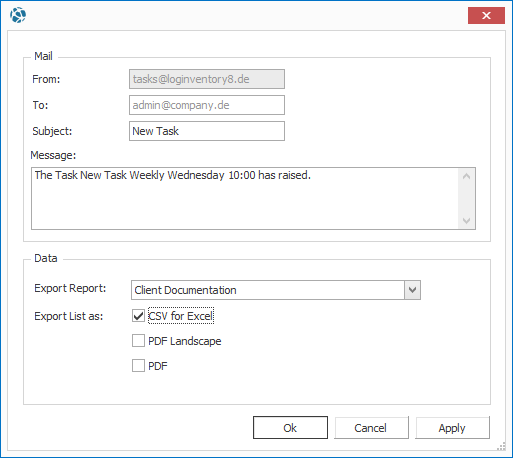Click the LOGINventory app logo icon
Screen dimensions: 513x458
(18, 15)
